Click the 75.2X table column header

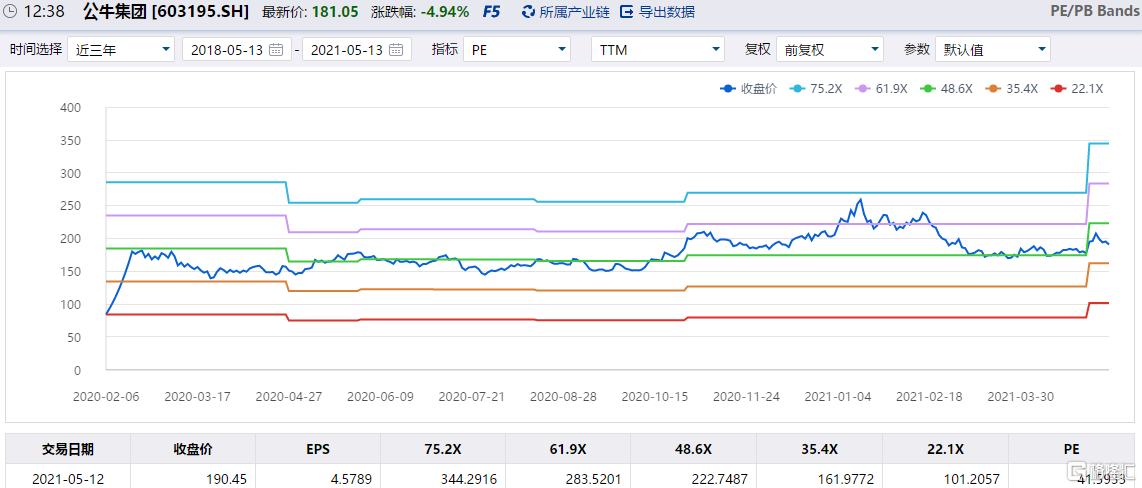(444, 449)
